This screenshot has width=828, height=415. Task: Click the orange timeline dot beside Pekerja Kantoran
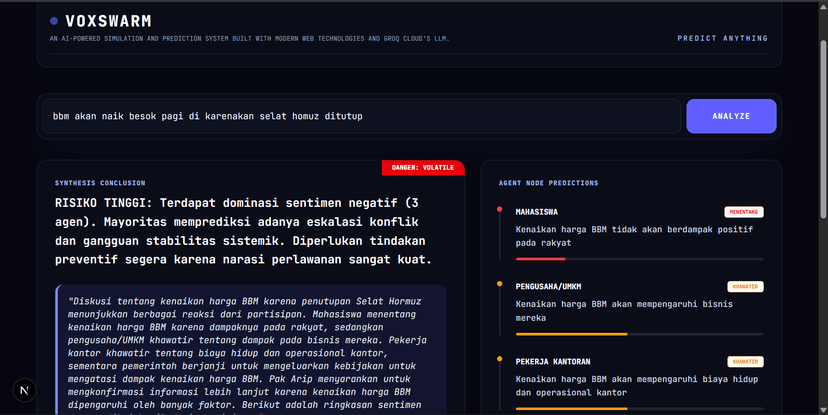tap(500, 359)
